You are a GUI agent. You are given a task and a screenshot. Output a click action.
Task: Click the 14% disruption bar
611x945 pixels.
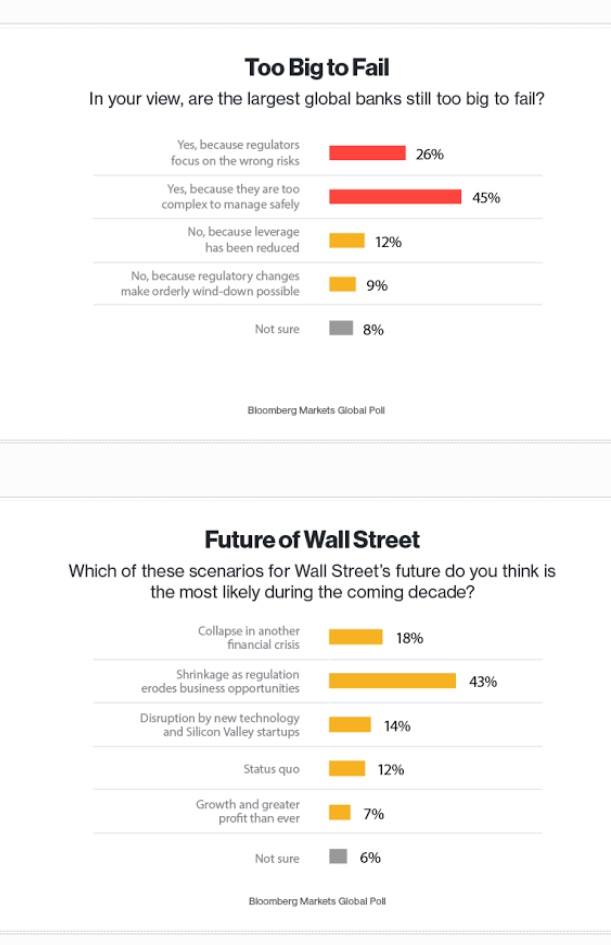350,725
